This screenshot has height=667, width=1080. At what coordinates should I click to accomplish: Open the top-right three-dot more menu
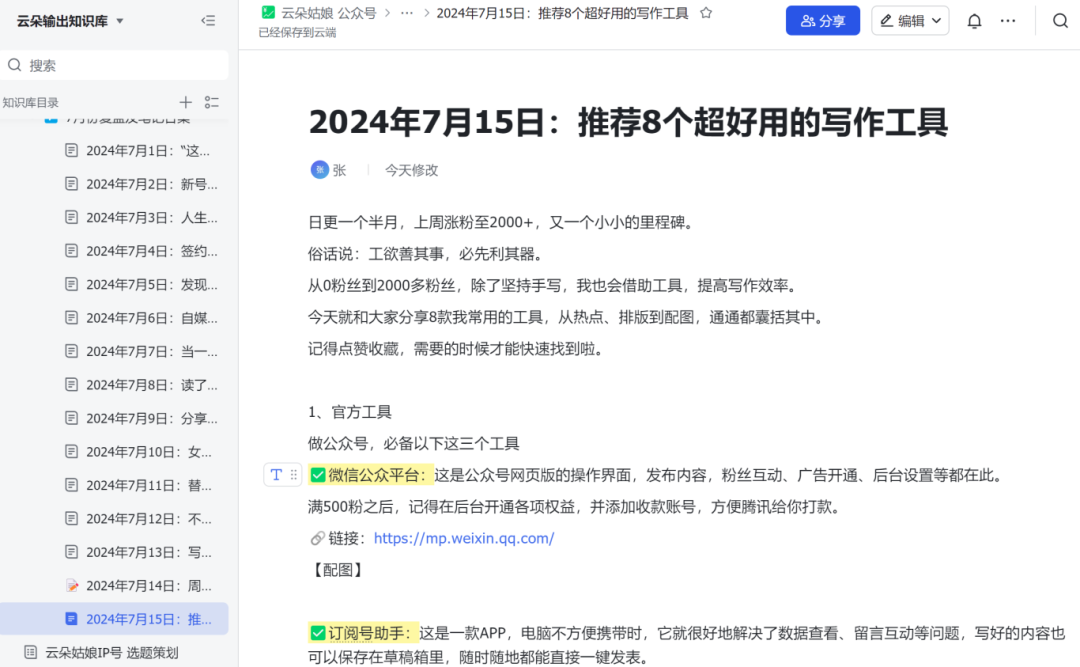pos(1008,21)
